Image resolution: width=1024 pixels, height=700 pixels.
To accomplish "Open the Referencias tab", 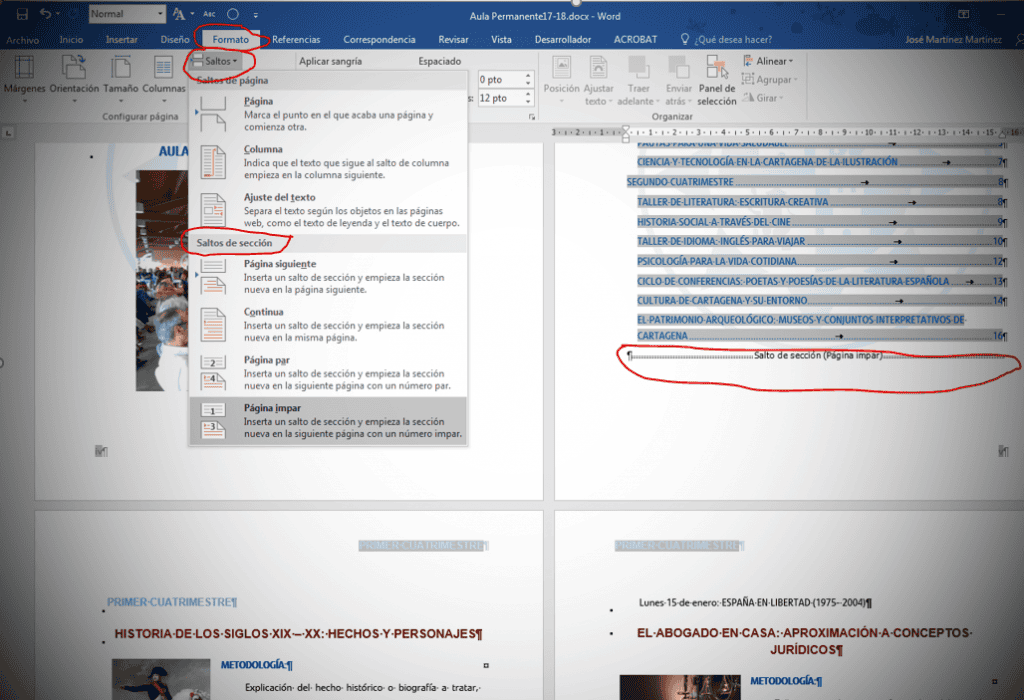I will point(296,40).
